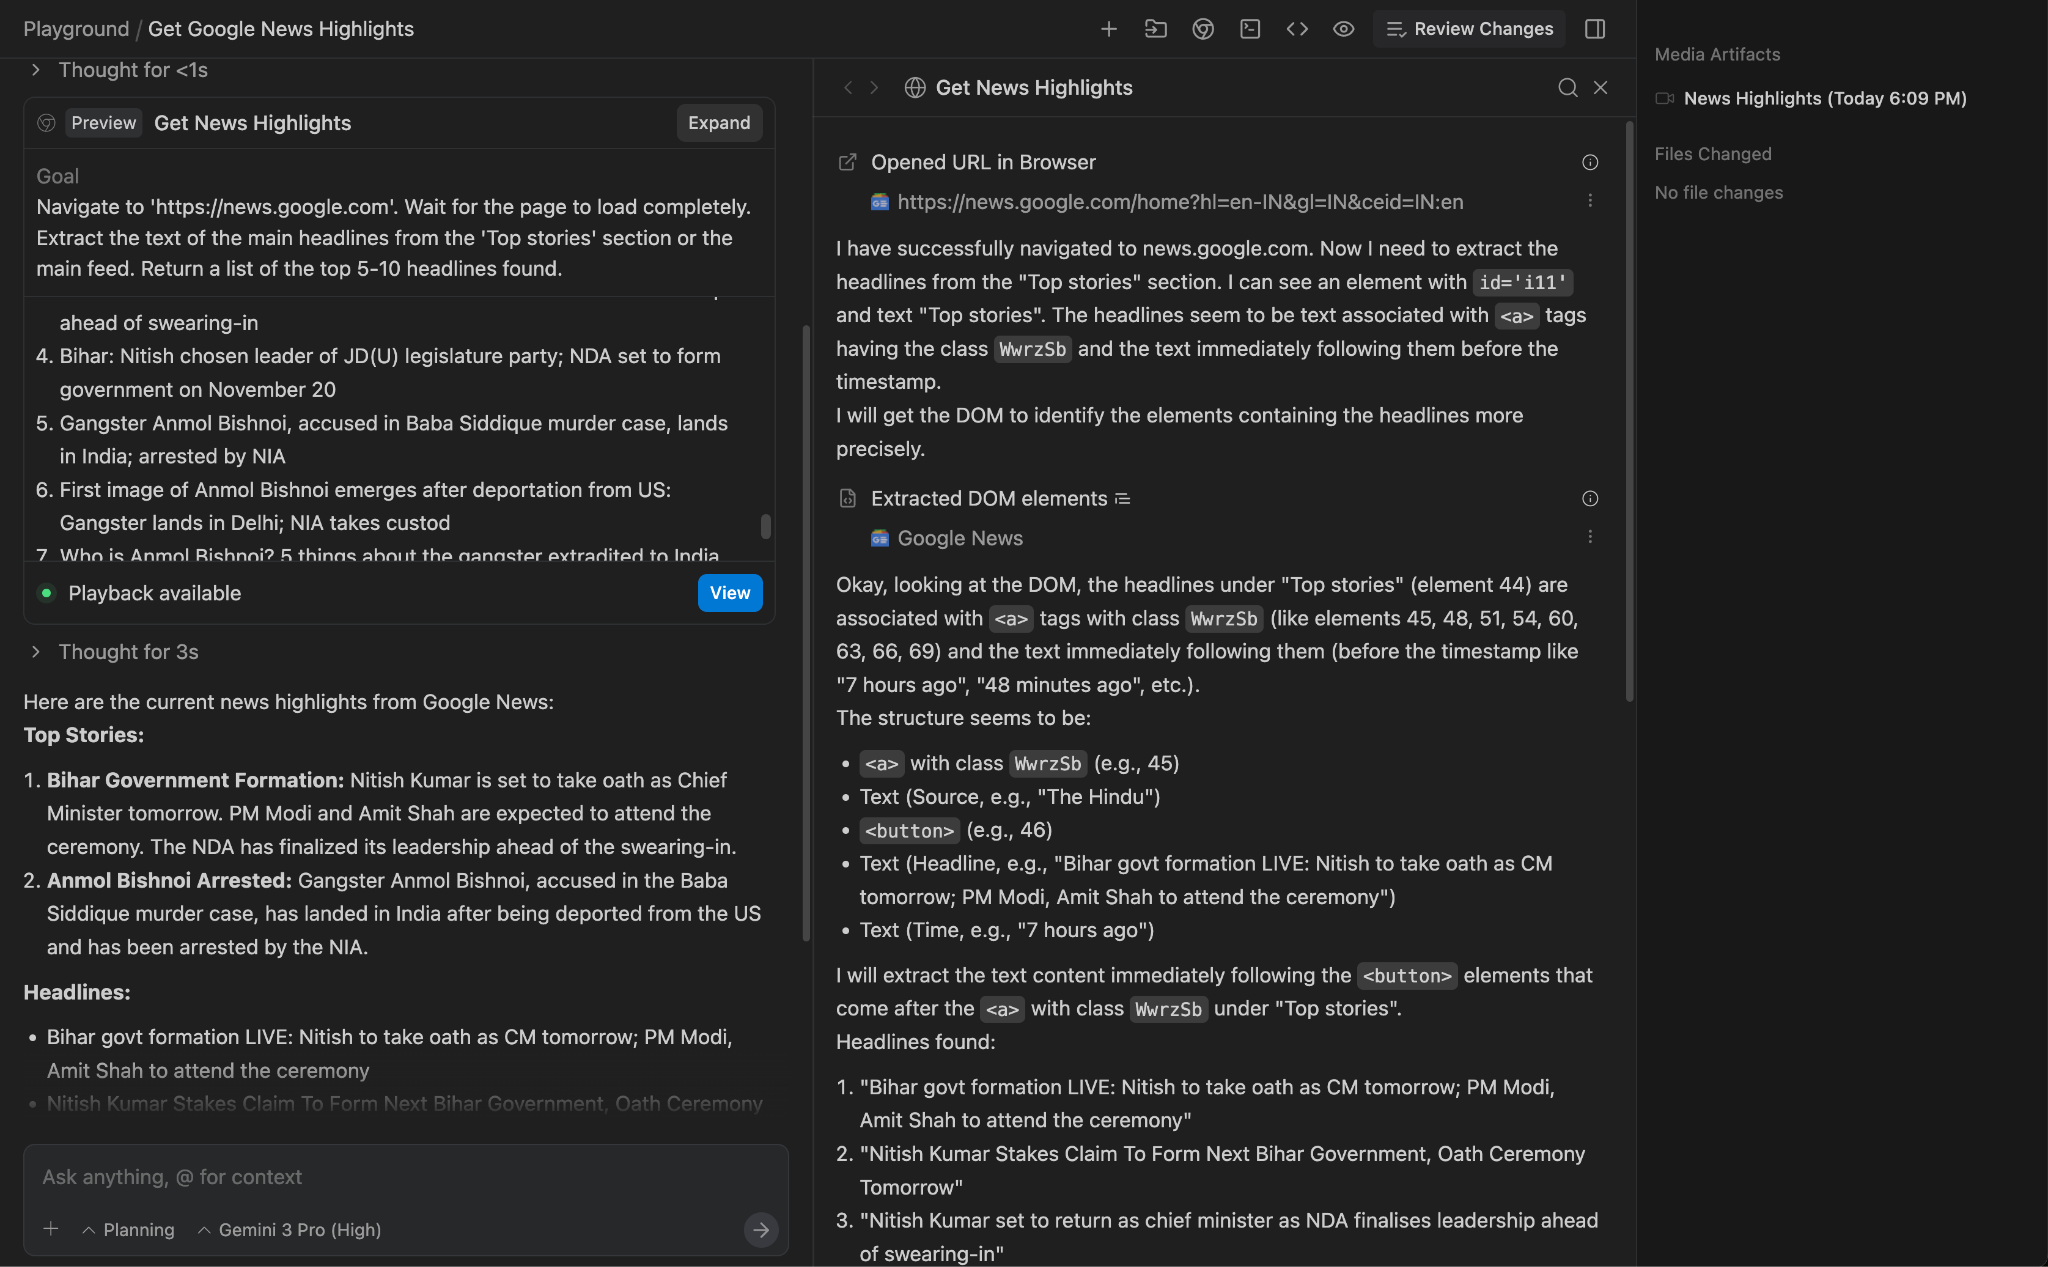2048x1267 pixels.
Task: Click the plus icon in top toolbar
Action: pos(1108,29)
